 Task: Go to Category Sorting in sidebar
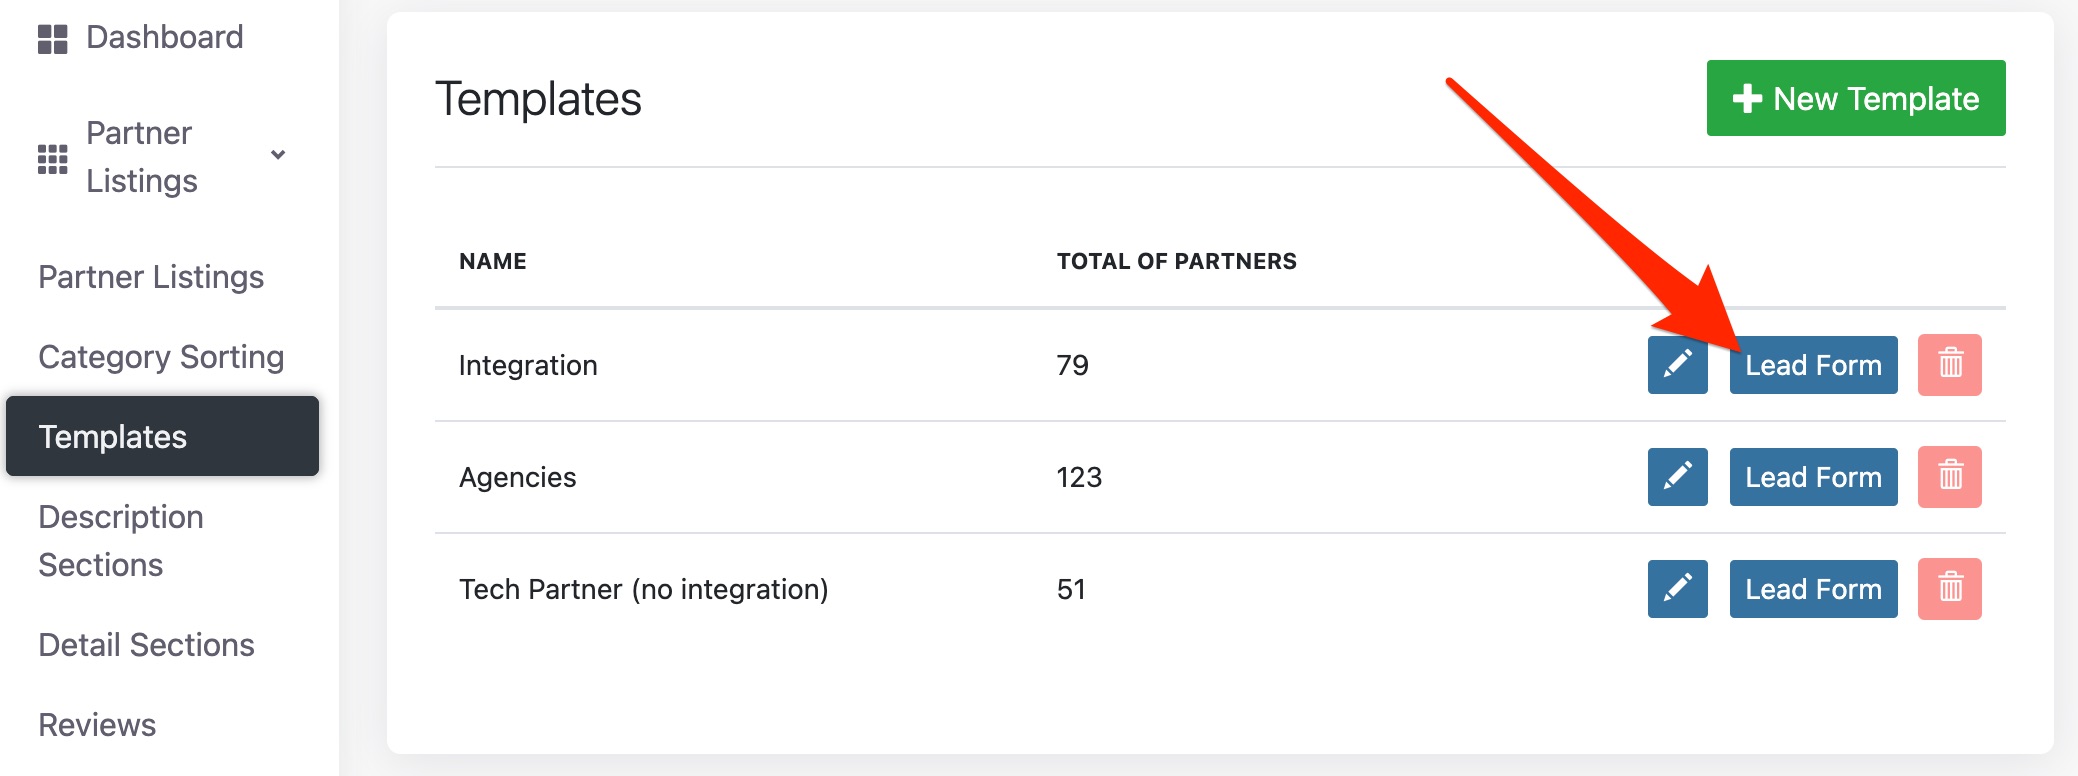tap(161, 357)
